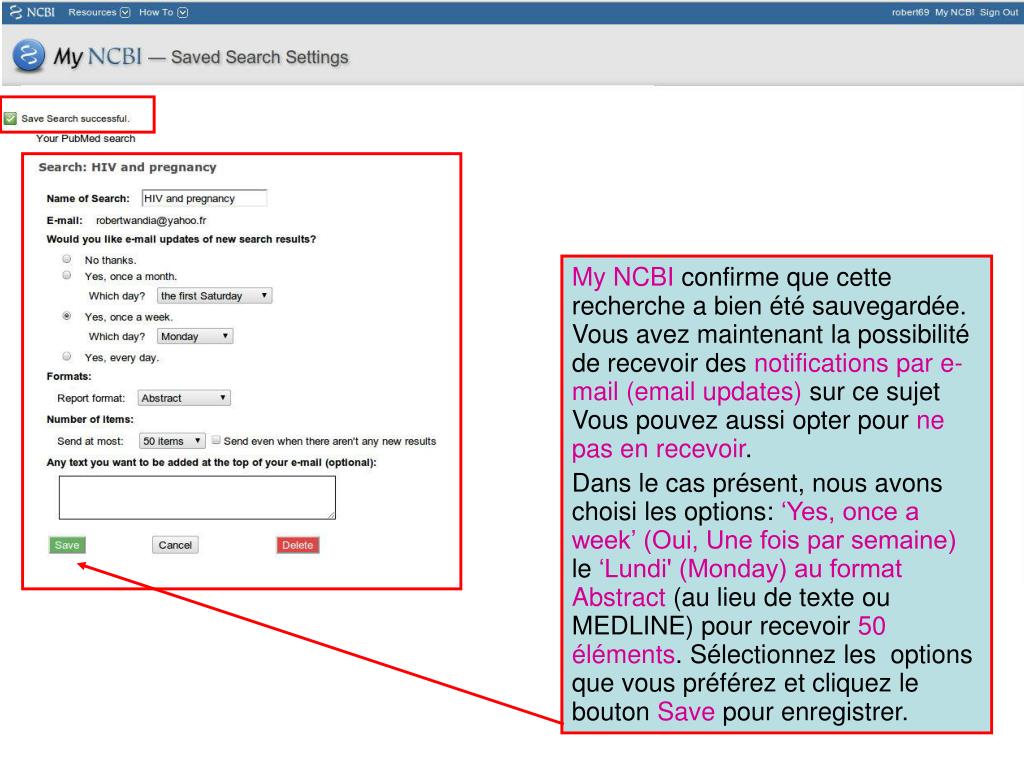Click the red Delete button

(298, 545)
